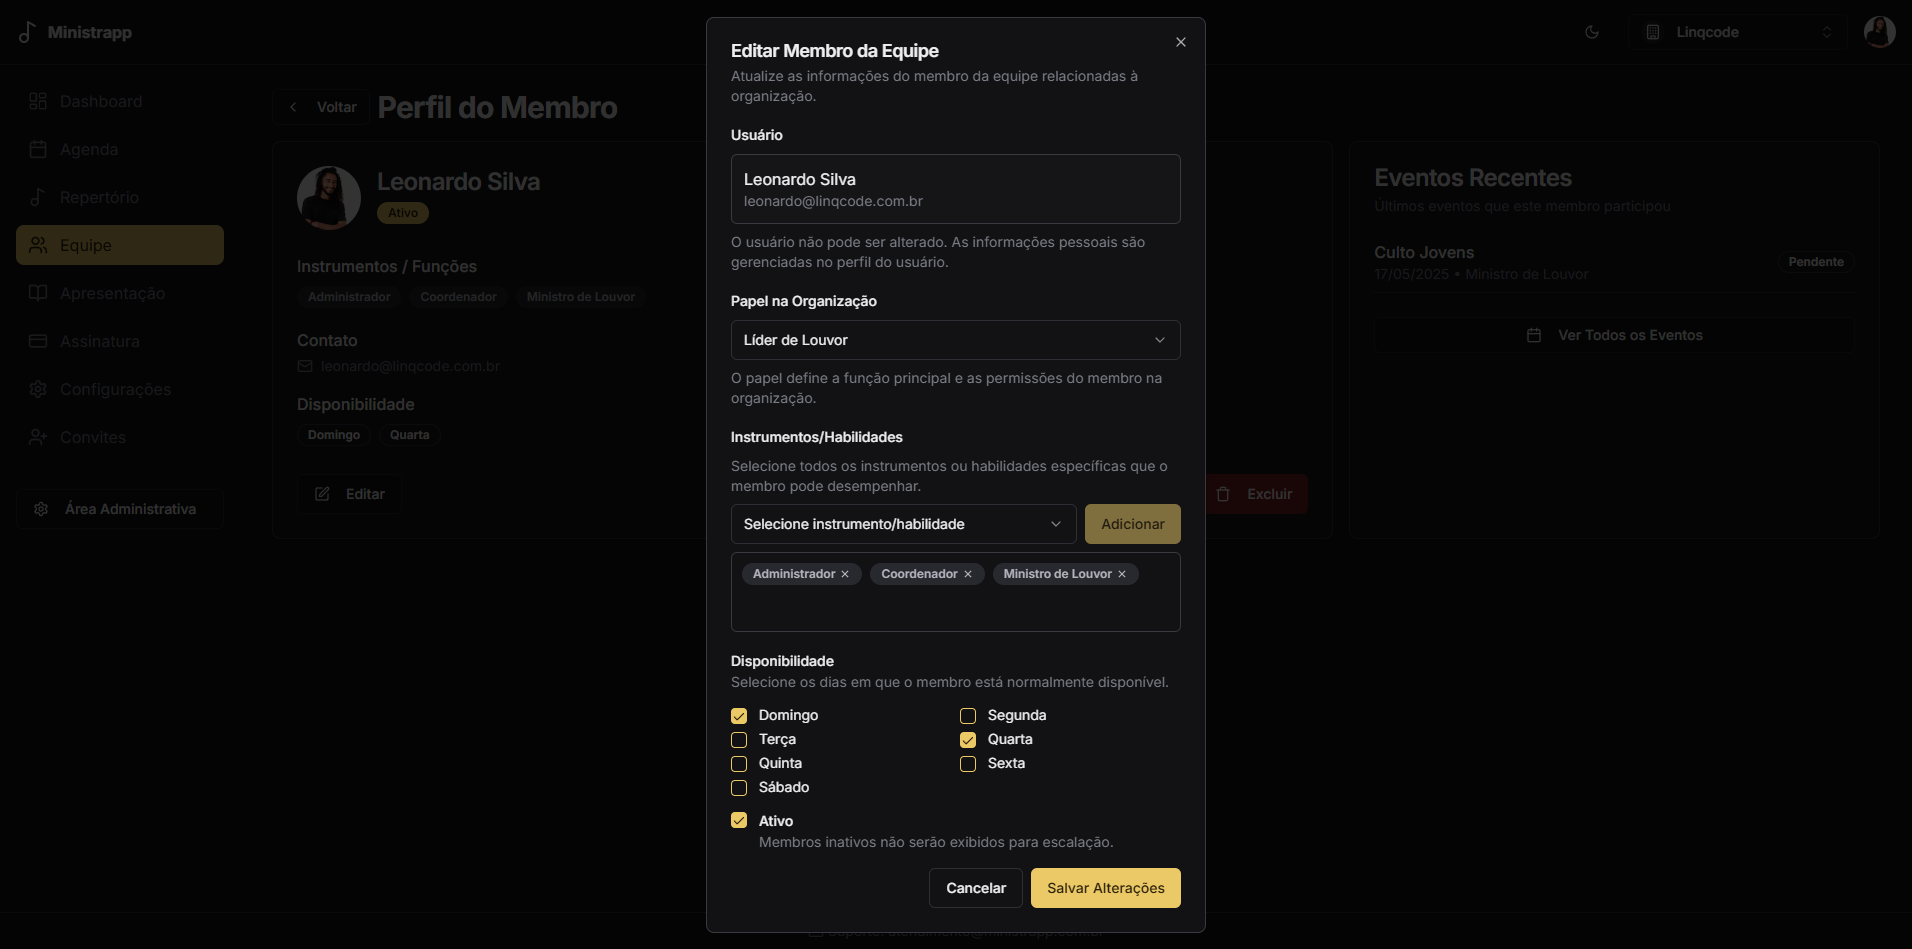Open the Linqcode organization switcher

point(1738,32)
